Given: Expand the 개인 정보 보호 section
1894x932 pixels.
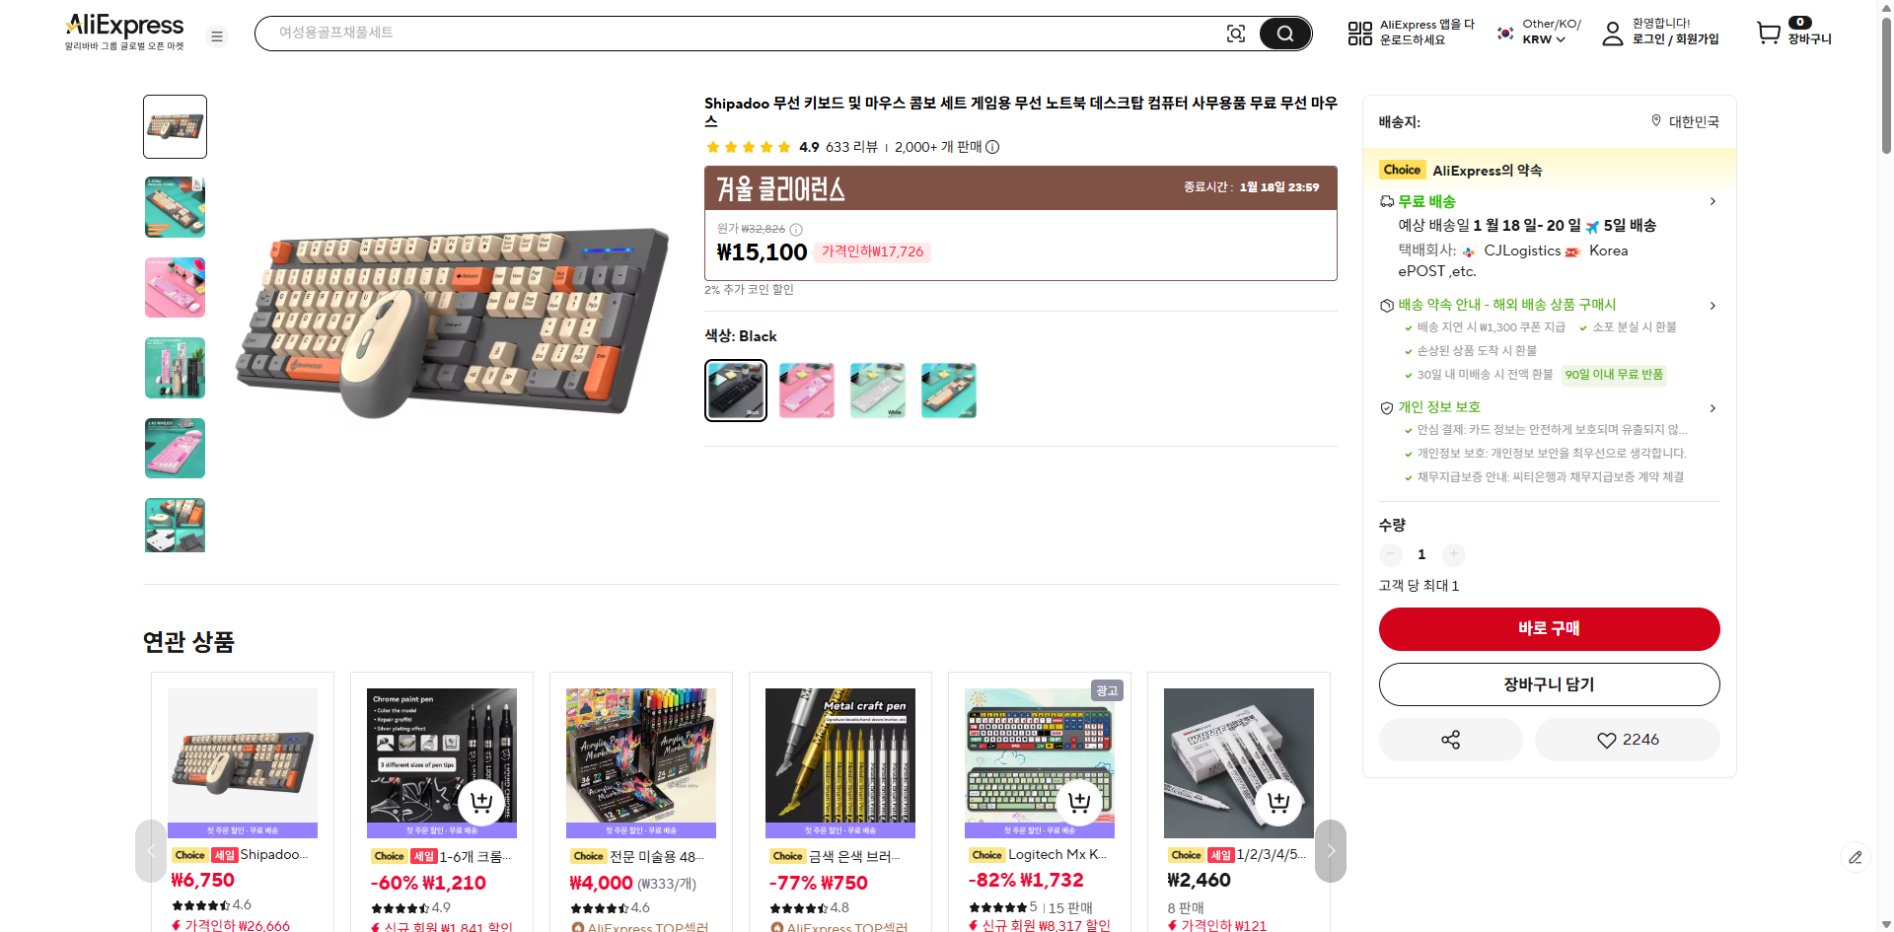Looking at the screenshot, I should pos(1712,408).
